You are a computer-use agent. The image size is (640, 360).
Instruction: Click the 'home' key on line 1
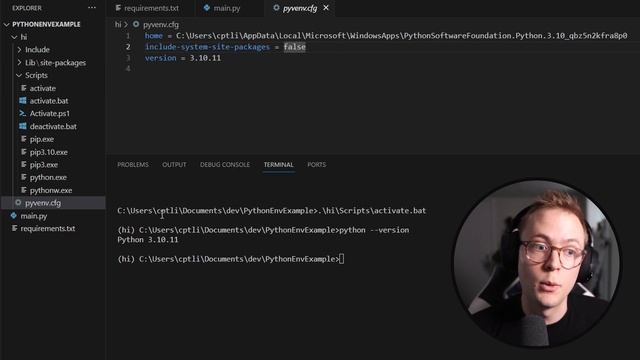tap(154, 36)
